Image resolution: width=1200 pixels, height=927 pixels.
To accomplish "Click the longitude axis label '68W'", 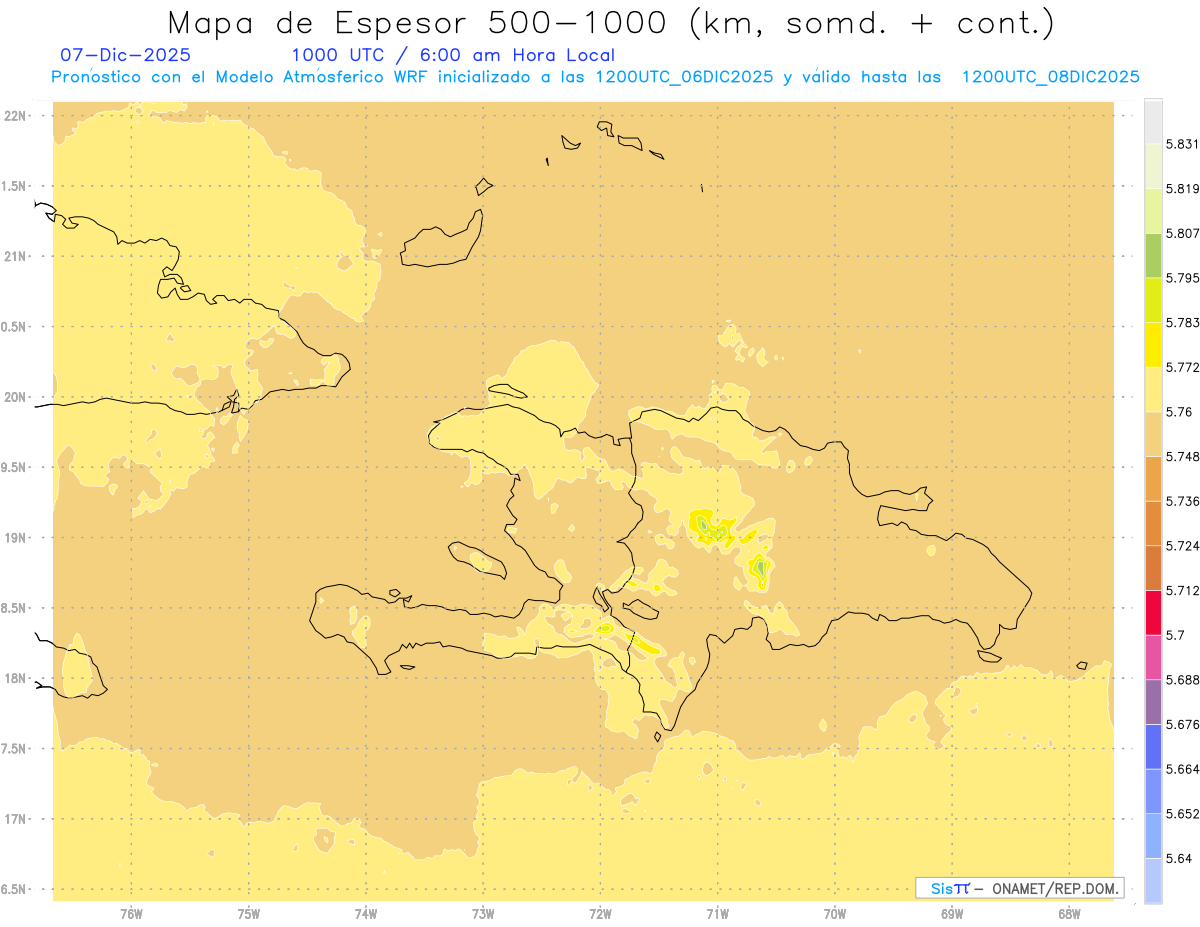I will (x=1069, y=913).
